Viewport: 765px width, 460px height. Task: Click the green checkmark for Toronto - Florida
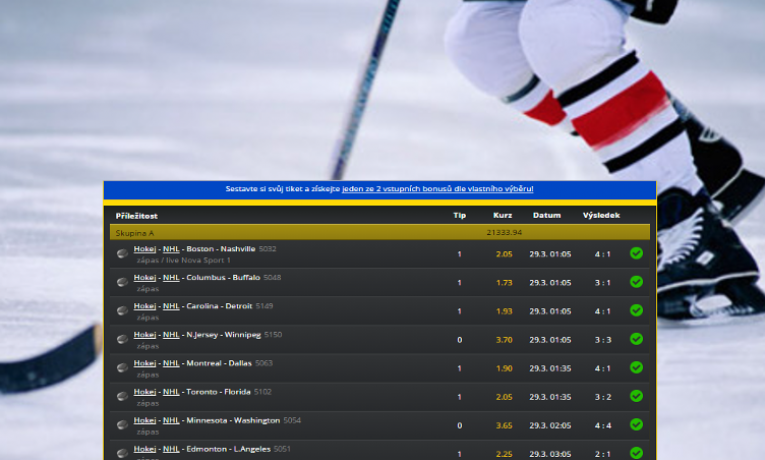[636, 396]
